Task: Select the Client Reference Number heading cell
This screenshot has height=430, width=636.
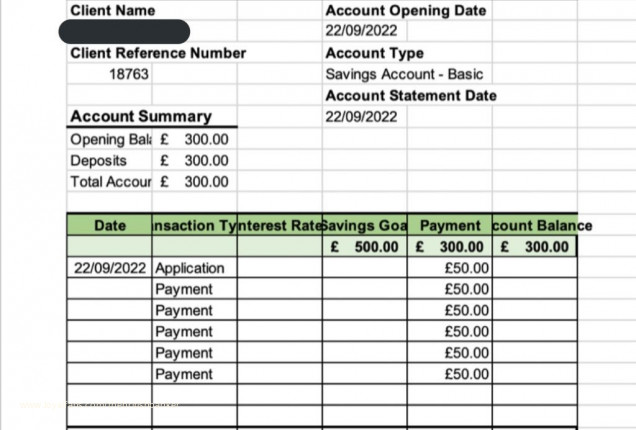Action: click(x=157, y=53)
